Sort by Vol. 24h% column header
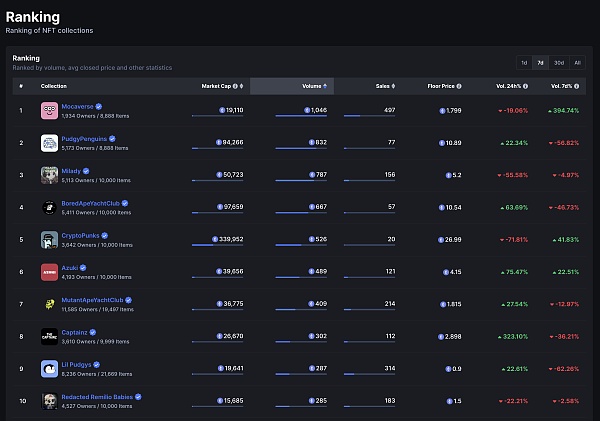 pyautogui.click(x=508, y=86)
